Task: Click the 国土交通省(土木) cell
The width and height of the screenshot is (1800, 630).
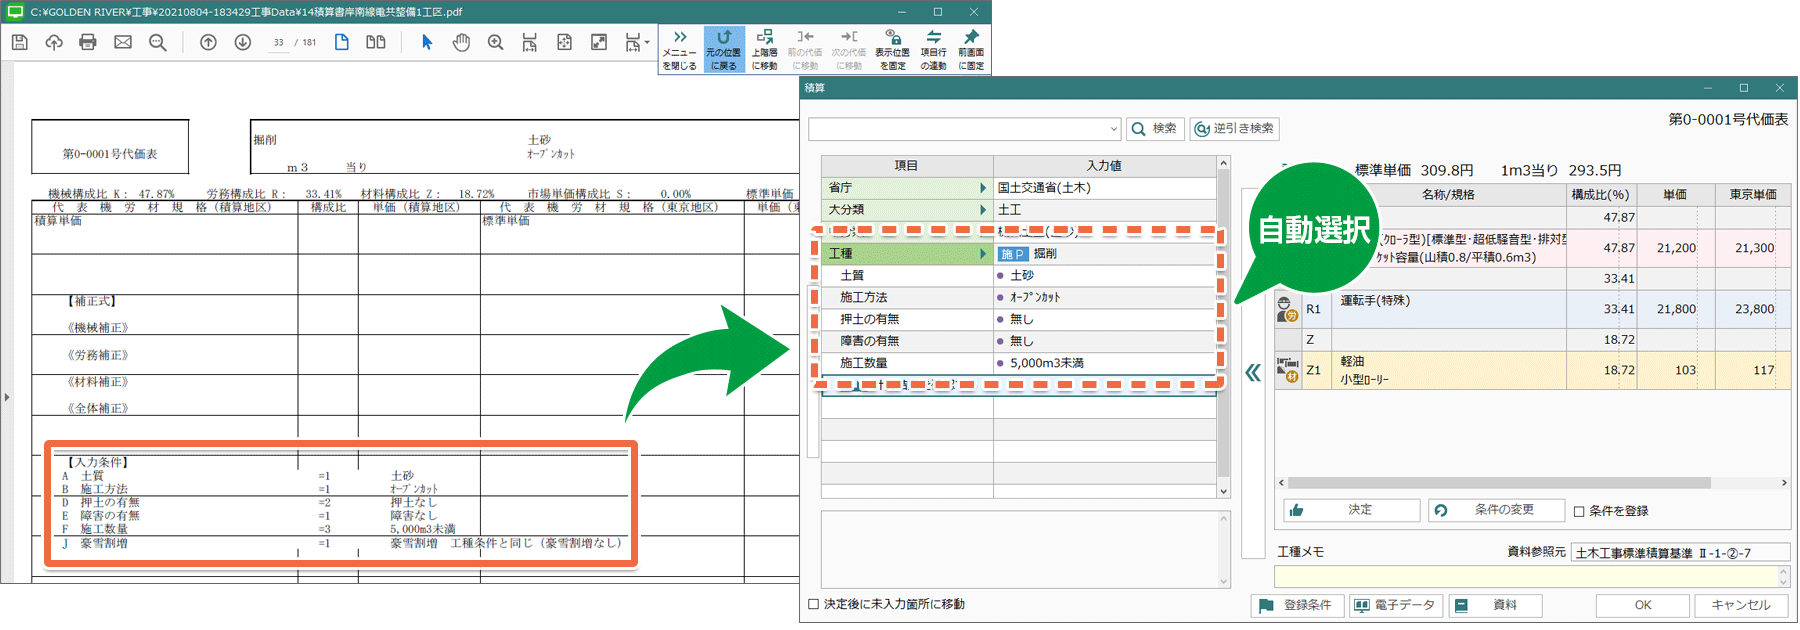Action: point(1104,187)
